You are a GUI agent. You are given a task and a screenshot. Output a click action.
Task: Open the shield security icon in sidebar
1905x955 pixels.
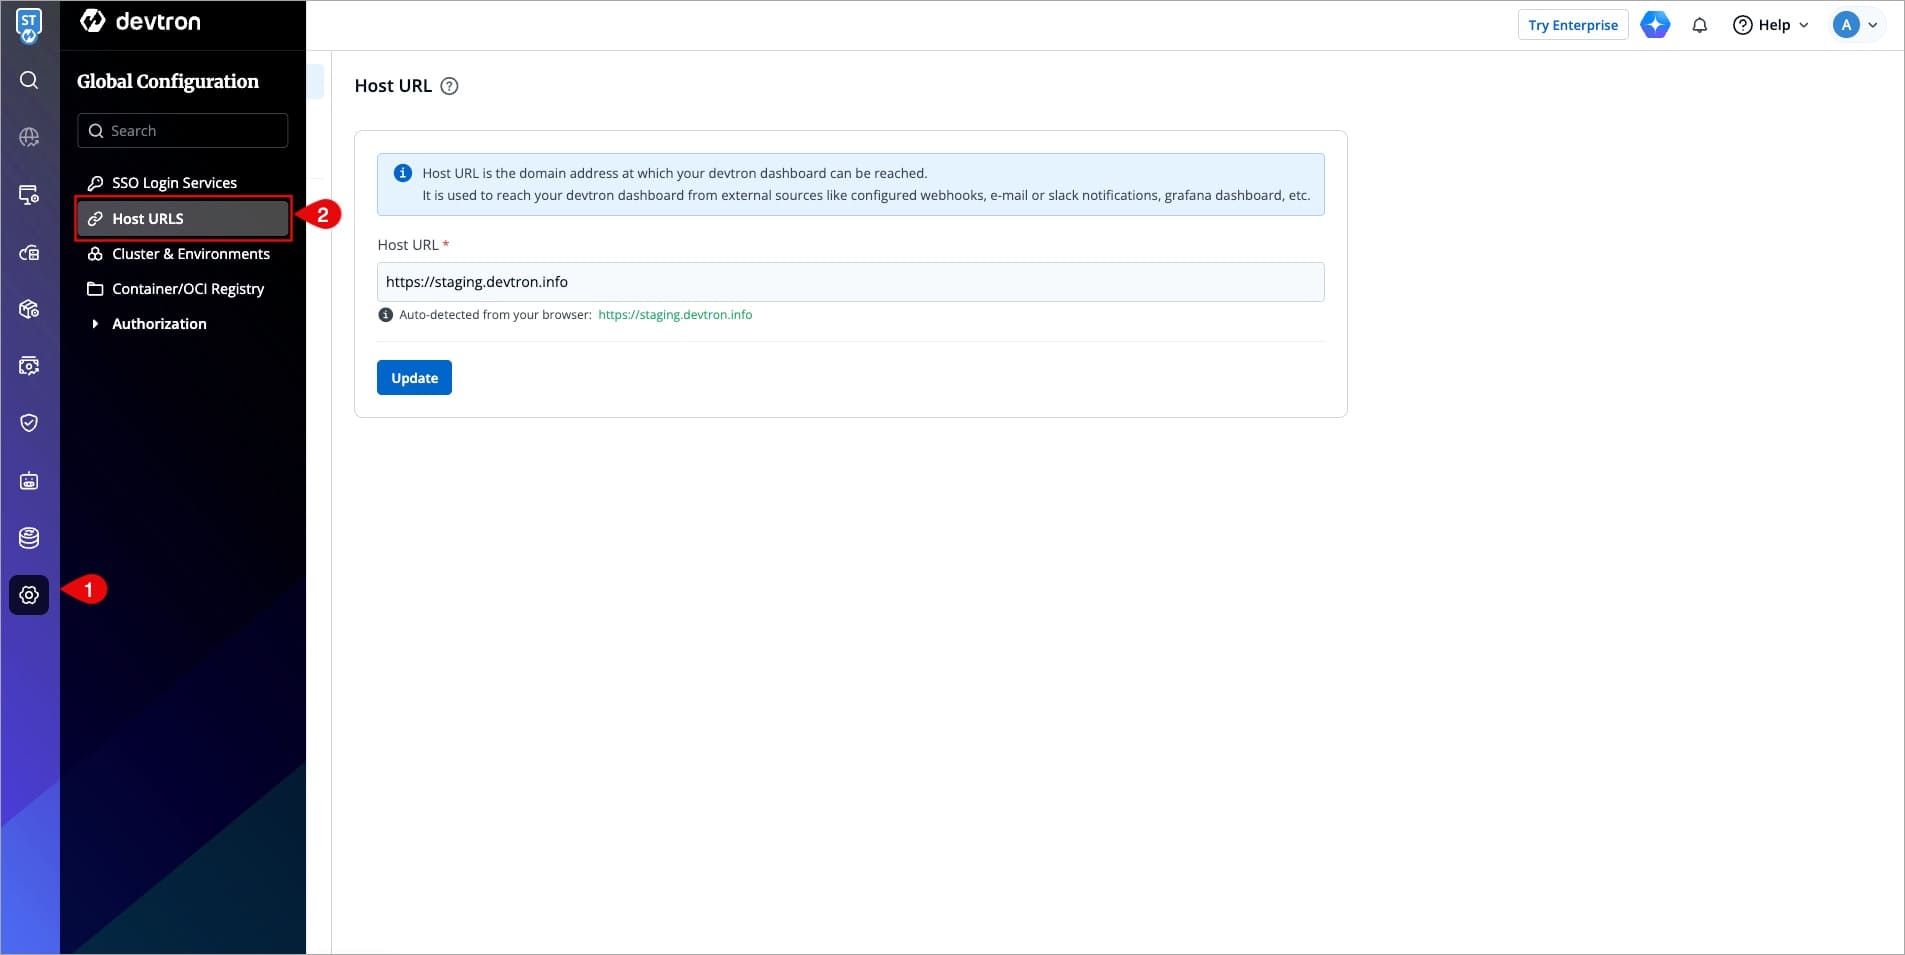pyautogui.click(x=29, y=423)
